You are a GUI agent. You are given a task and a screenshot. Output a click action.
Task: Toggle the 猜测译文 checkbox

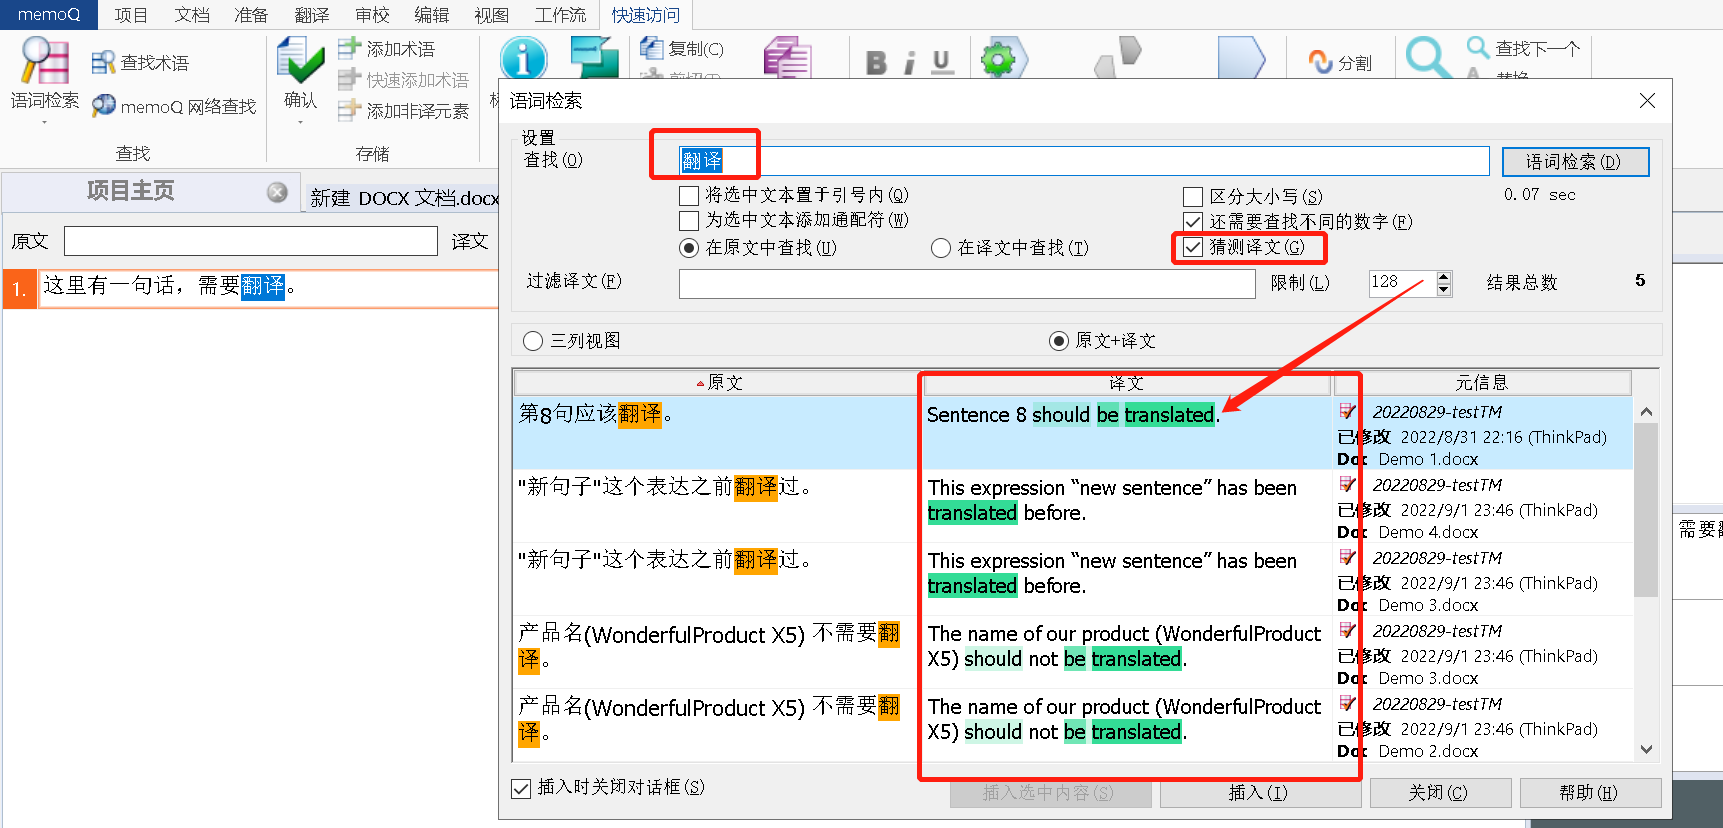pos(1193,247)
